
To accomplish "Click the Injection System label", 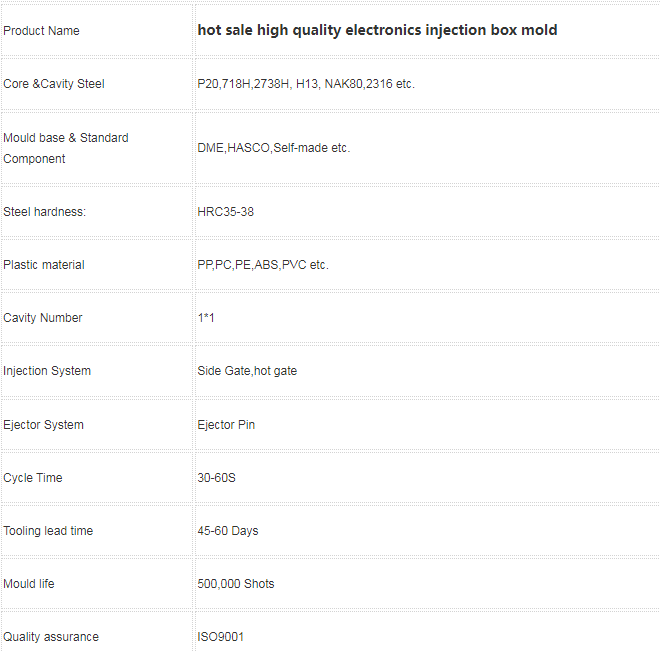I will click(x=47, y=371).
